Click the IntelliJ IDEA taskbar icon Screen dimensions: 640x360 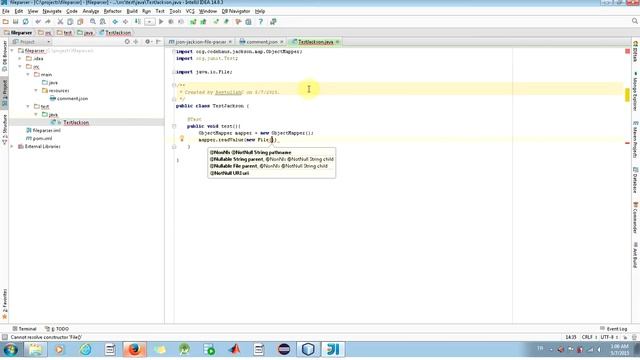tap(333, 349)
